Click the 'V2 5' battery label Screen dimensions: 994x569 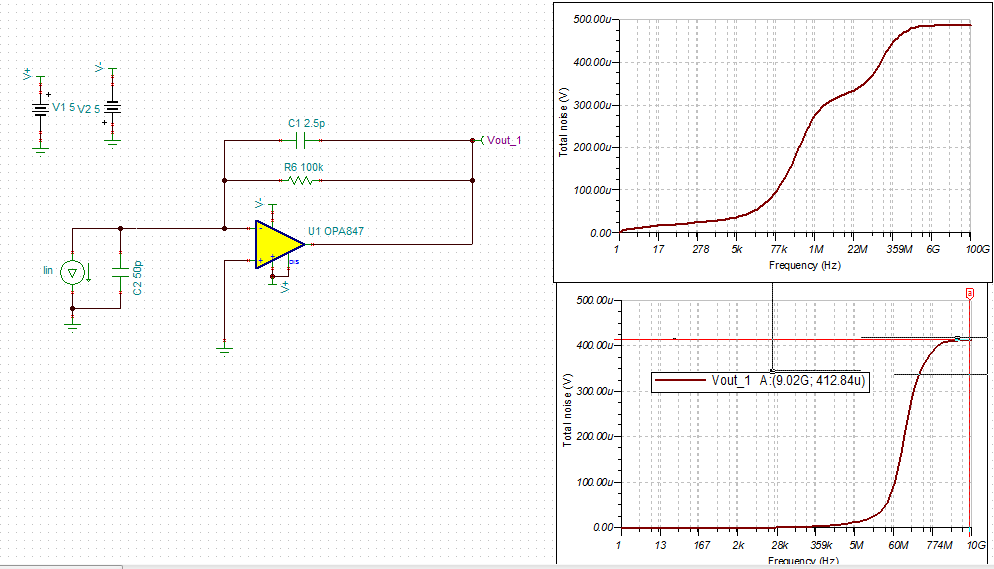(x=89, y=108)
